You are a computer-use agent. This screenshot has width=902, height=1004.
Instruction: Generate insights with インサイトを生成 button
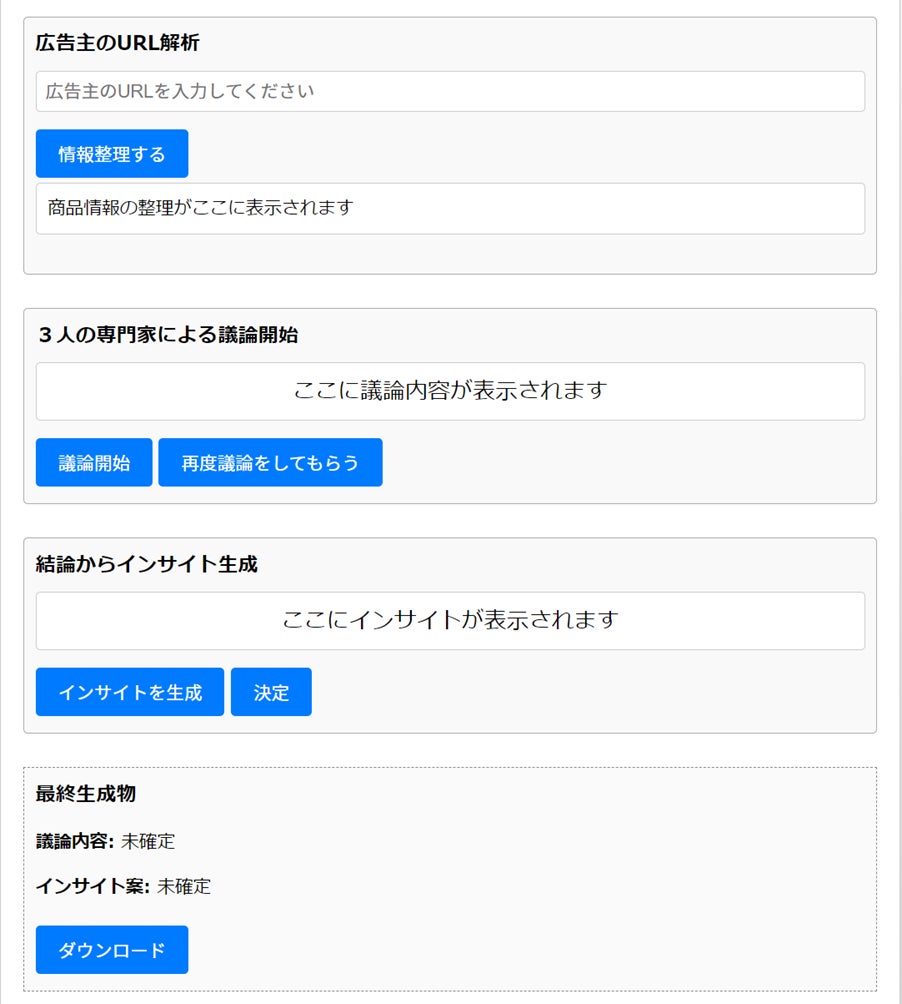click(130, 693)
